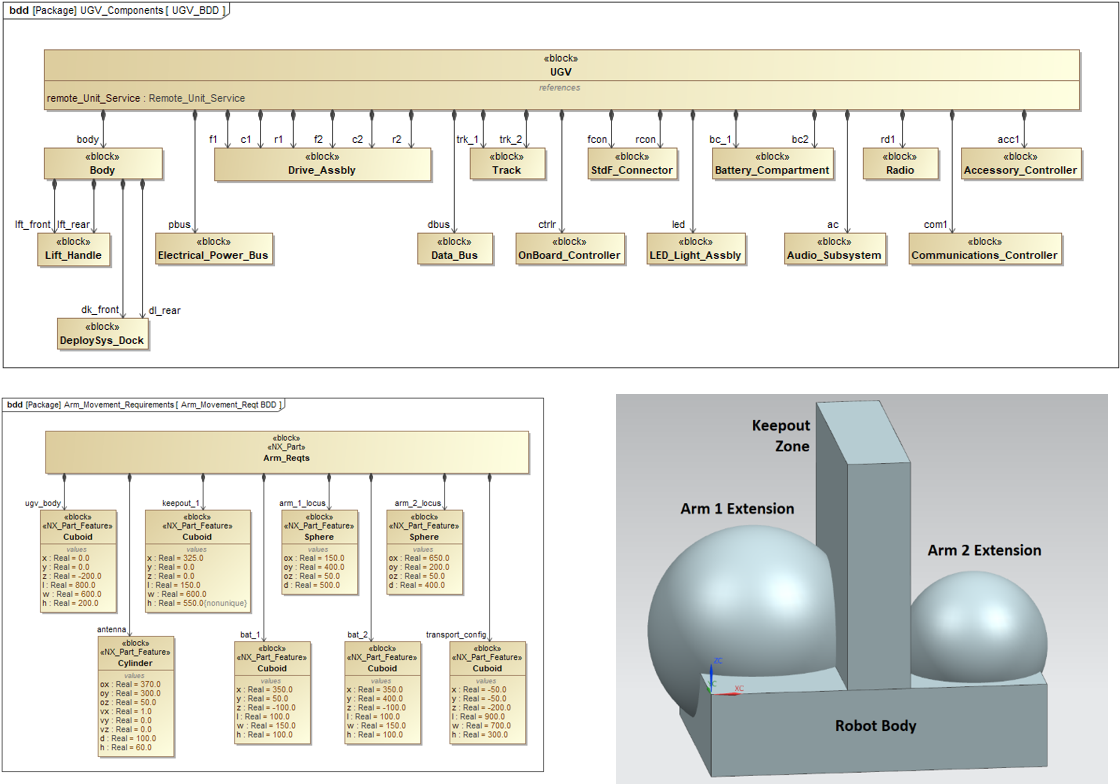Select the Electrical_Power_Bus block
1120x784 pixels.
click(x=214, y=248)
